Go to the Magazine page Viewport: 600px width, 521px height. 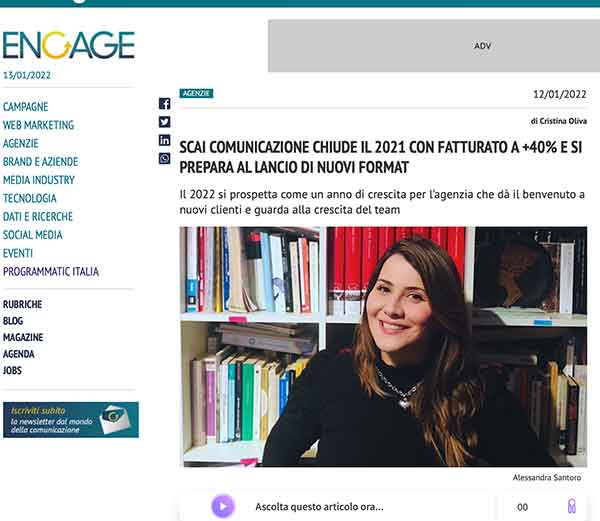[x=23, y=337]
